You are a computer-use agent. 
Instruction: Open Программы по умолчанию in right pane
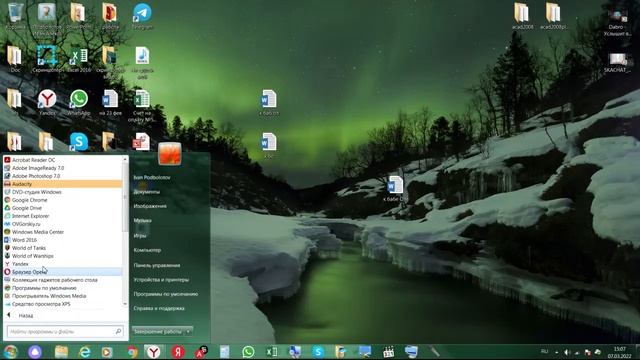tap(165, 294)
